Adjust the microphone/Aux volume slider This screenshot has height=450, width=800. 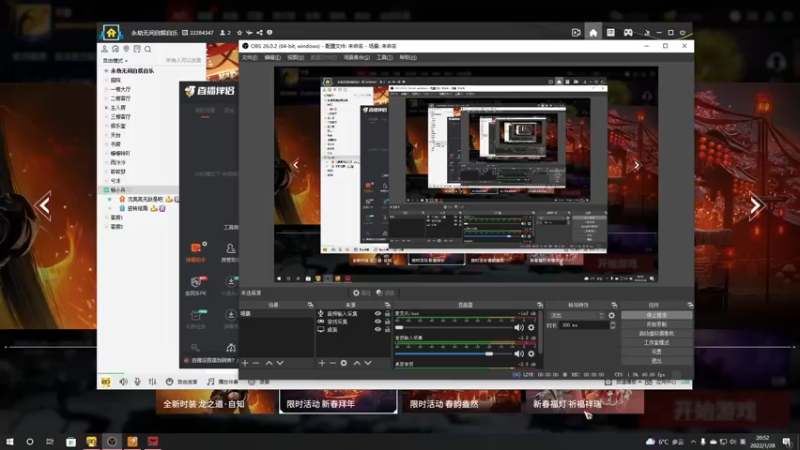click(x=454, y=328)
